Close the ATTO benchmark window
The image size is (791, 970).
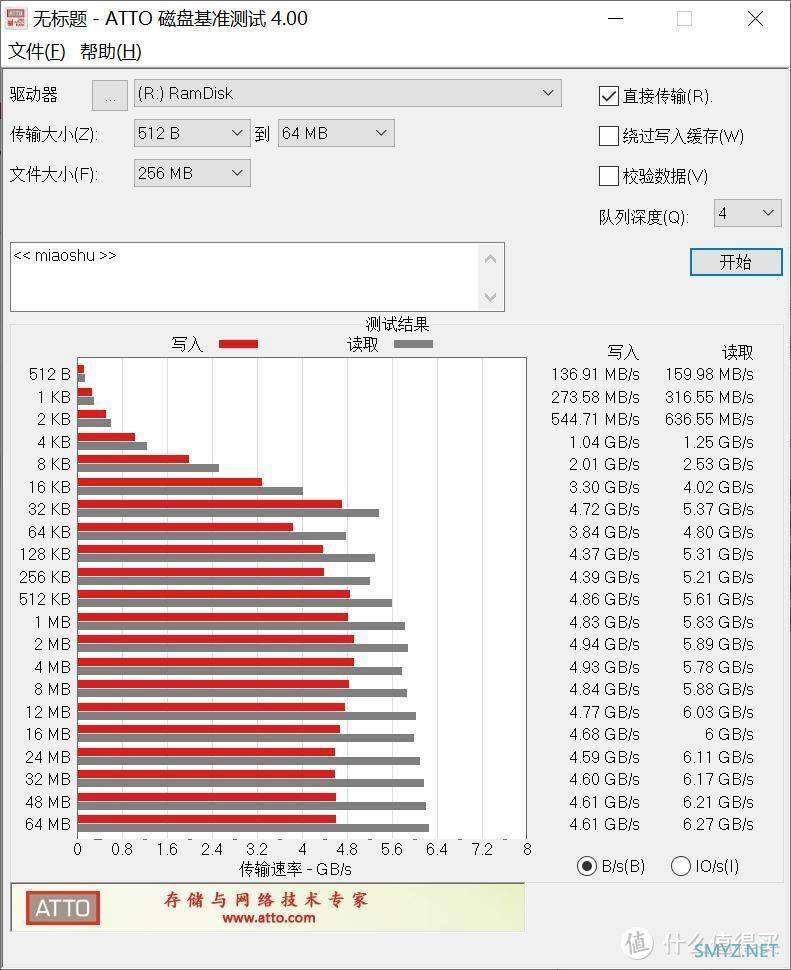tap(755, 19)
